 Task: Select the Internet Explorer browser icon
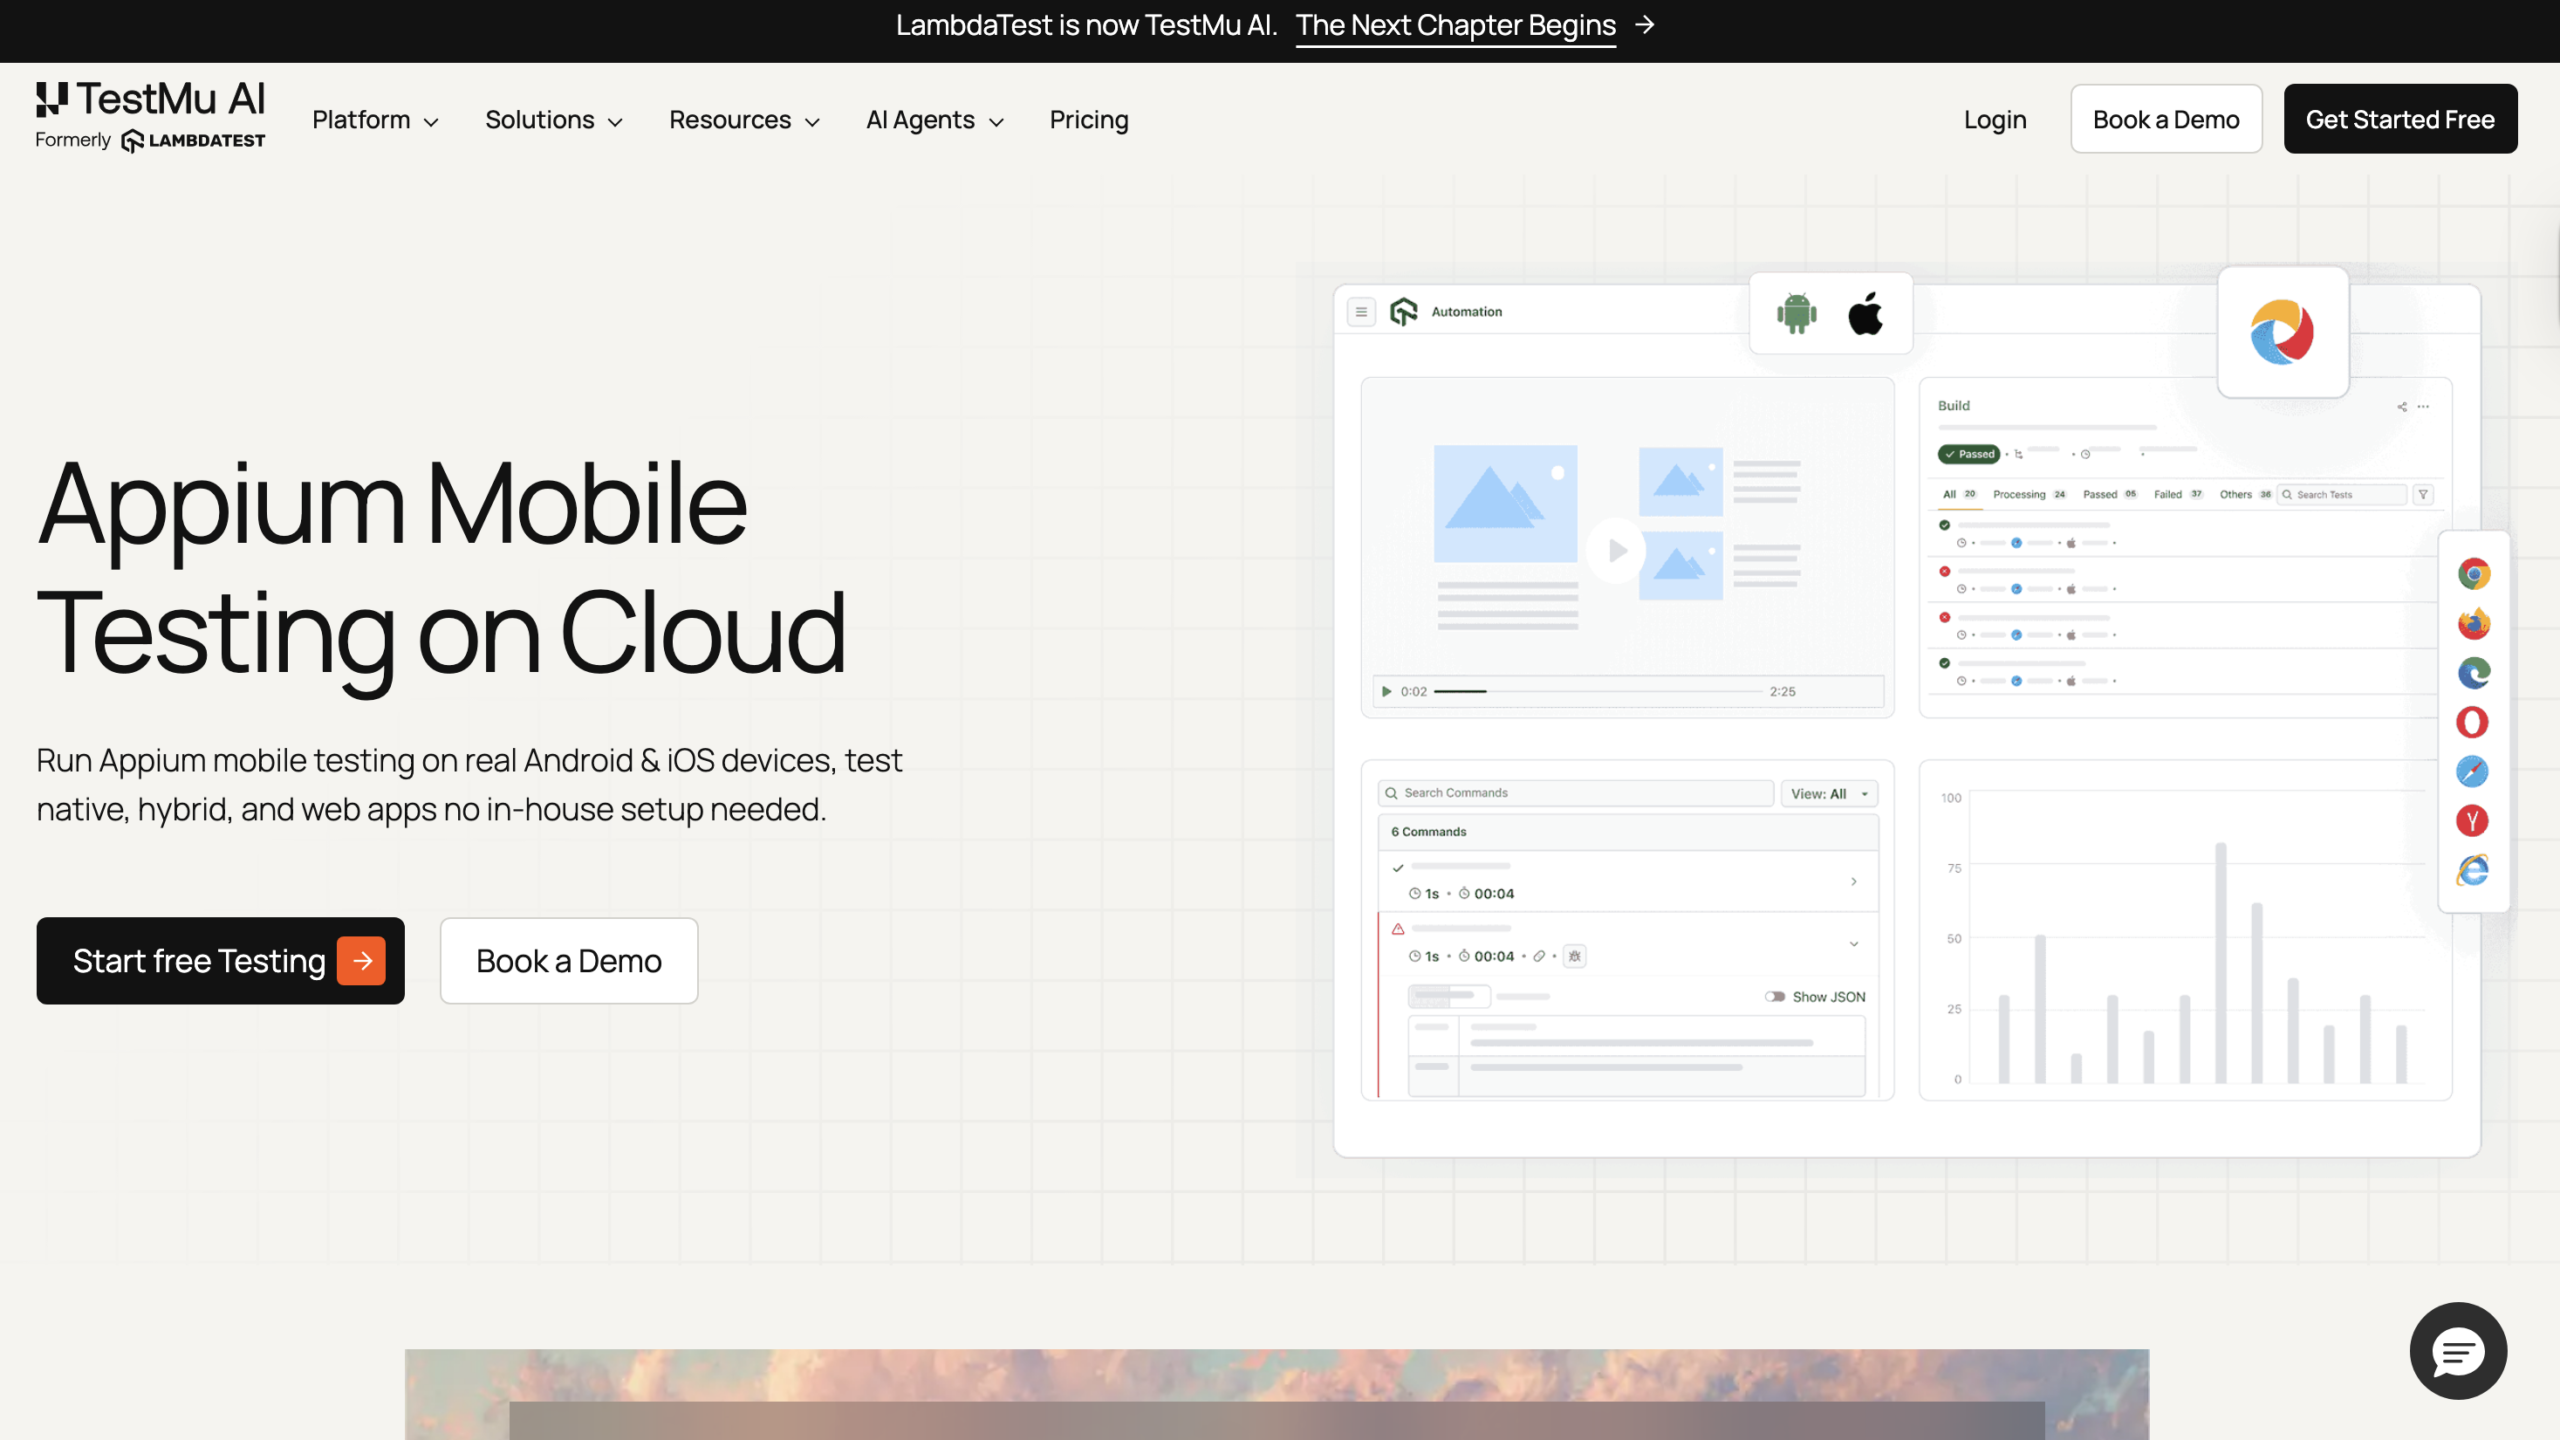2473,870
